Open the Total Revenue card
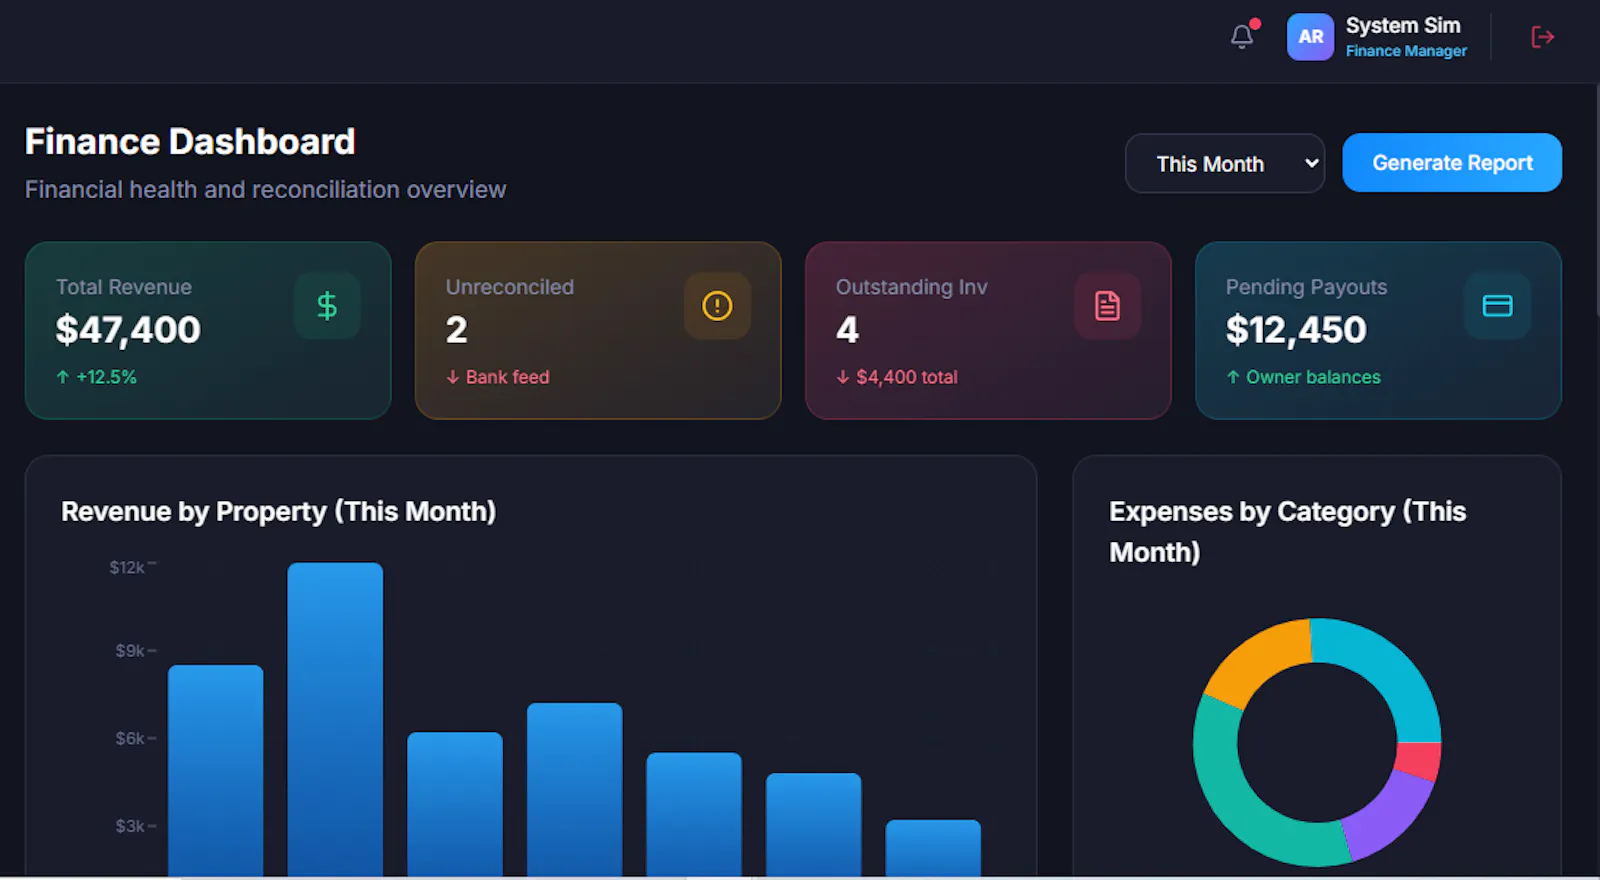The height and width of the screenshot is (880, 1600). [x=208, y=330]
